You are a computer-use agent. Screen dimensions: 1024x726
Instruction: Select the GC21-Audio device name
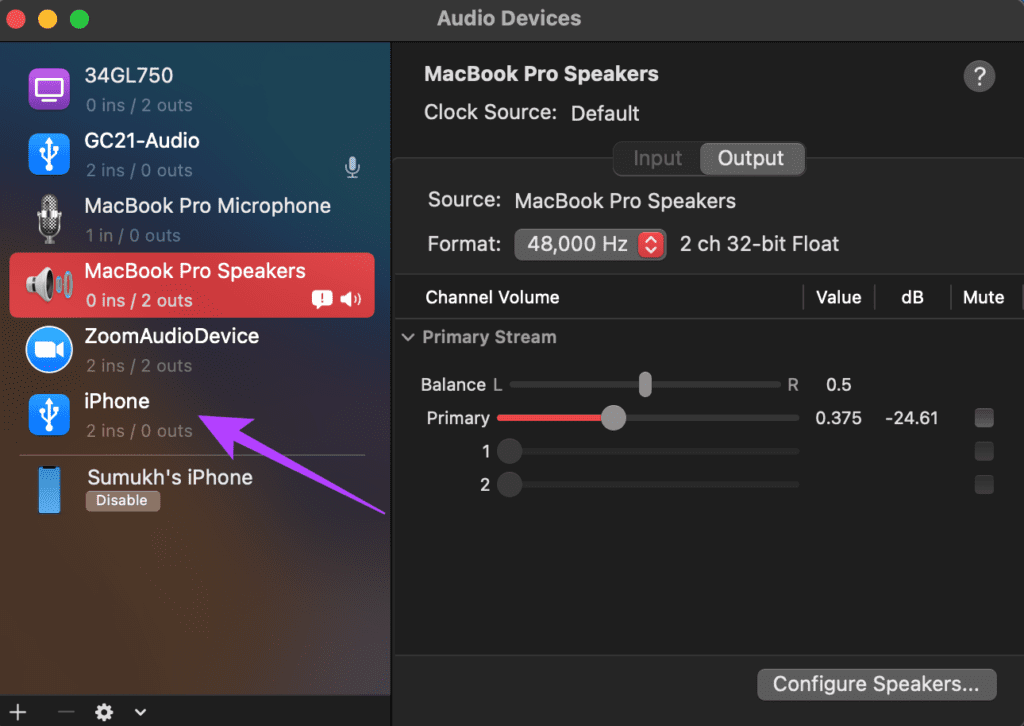(x=142, y=141)
